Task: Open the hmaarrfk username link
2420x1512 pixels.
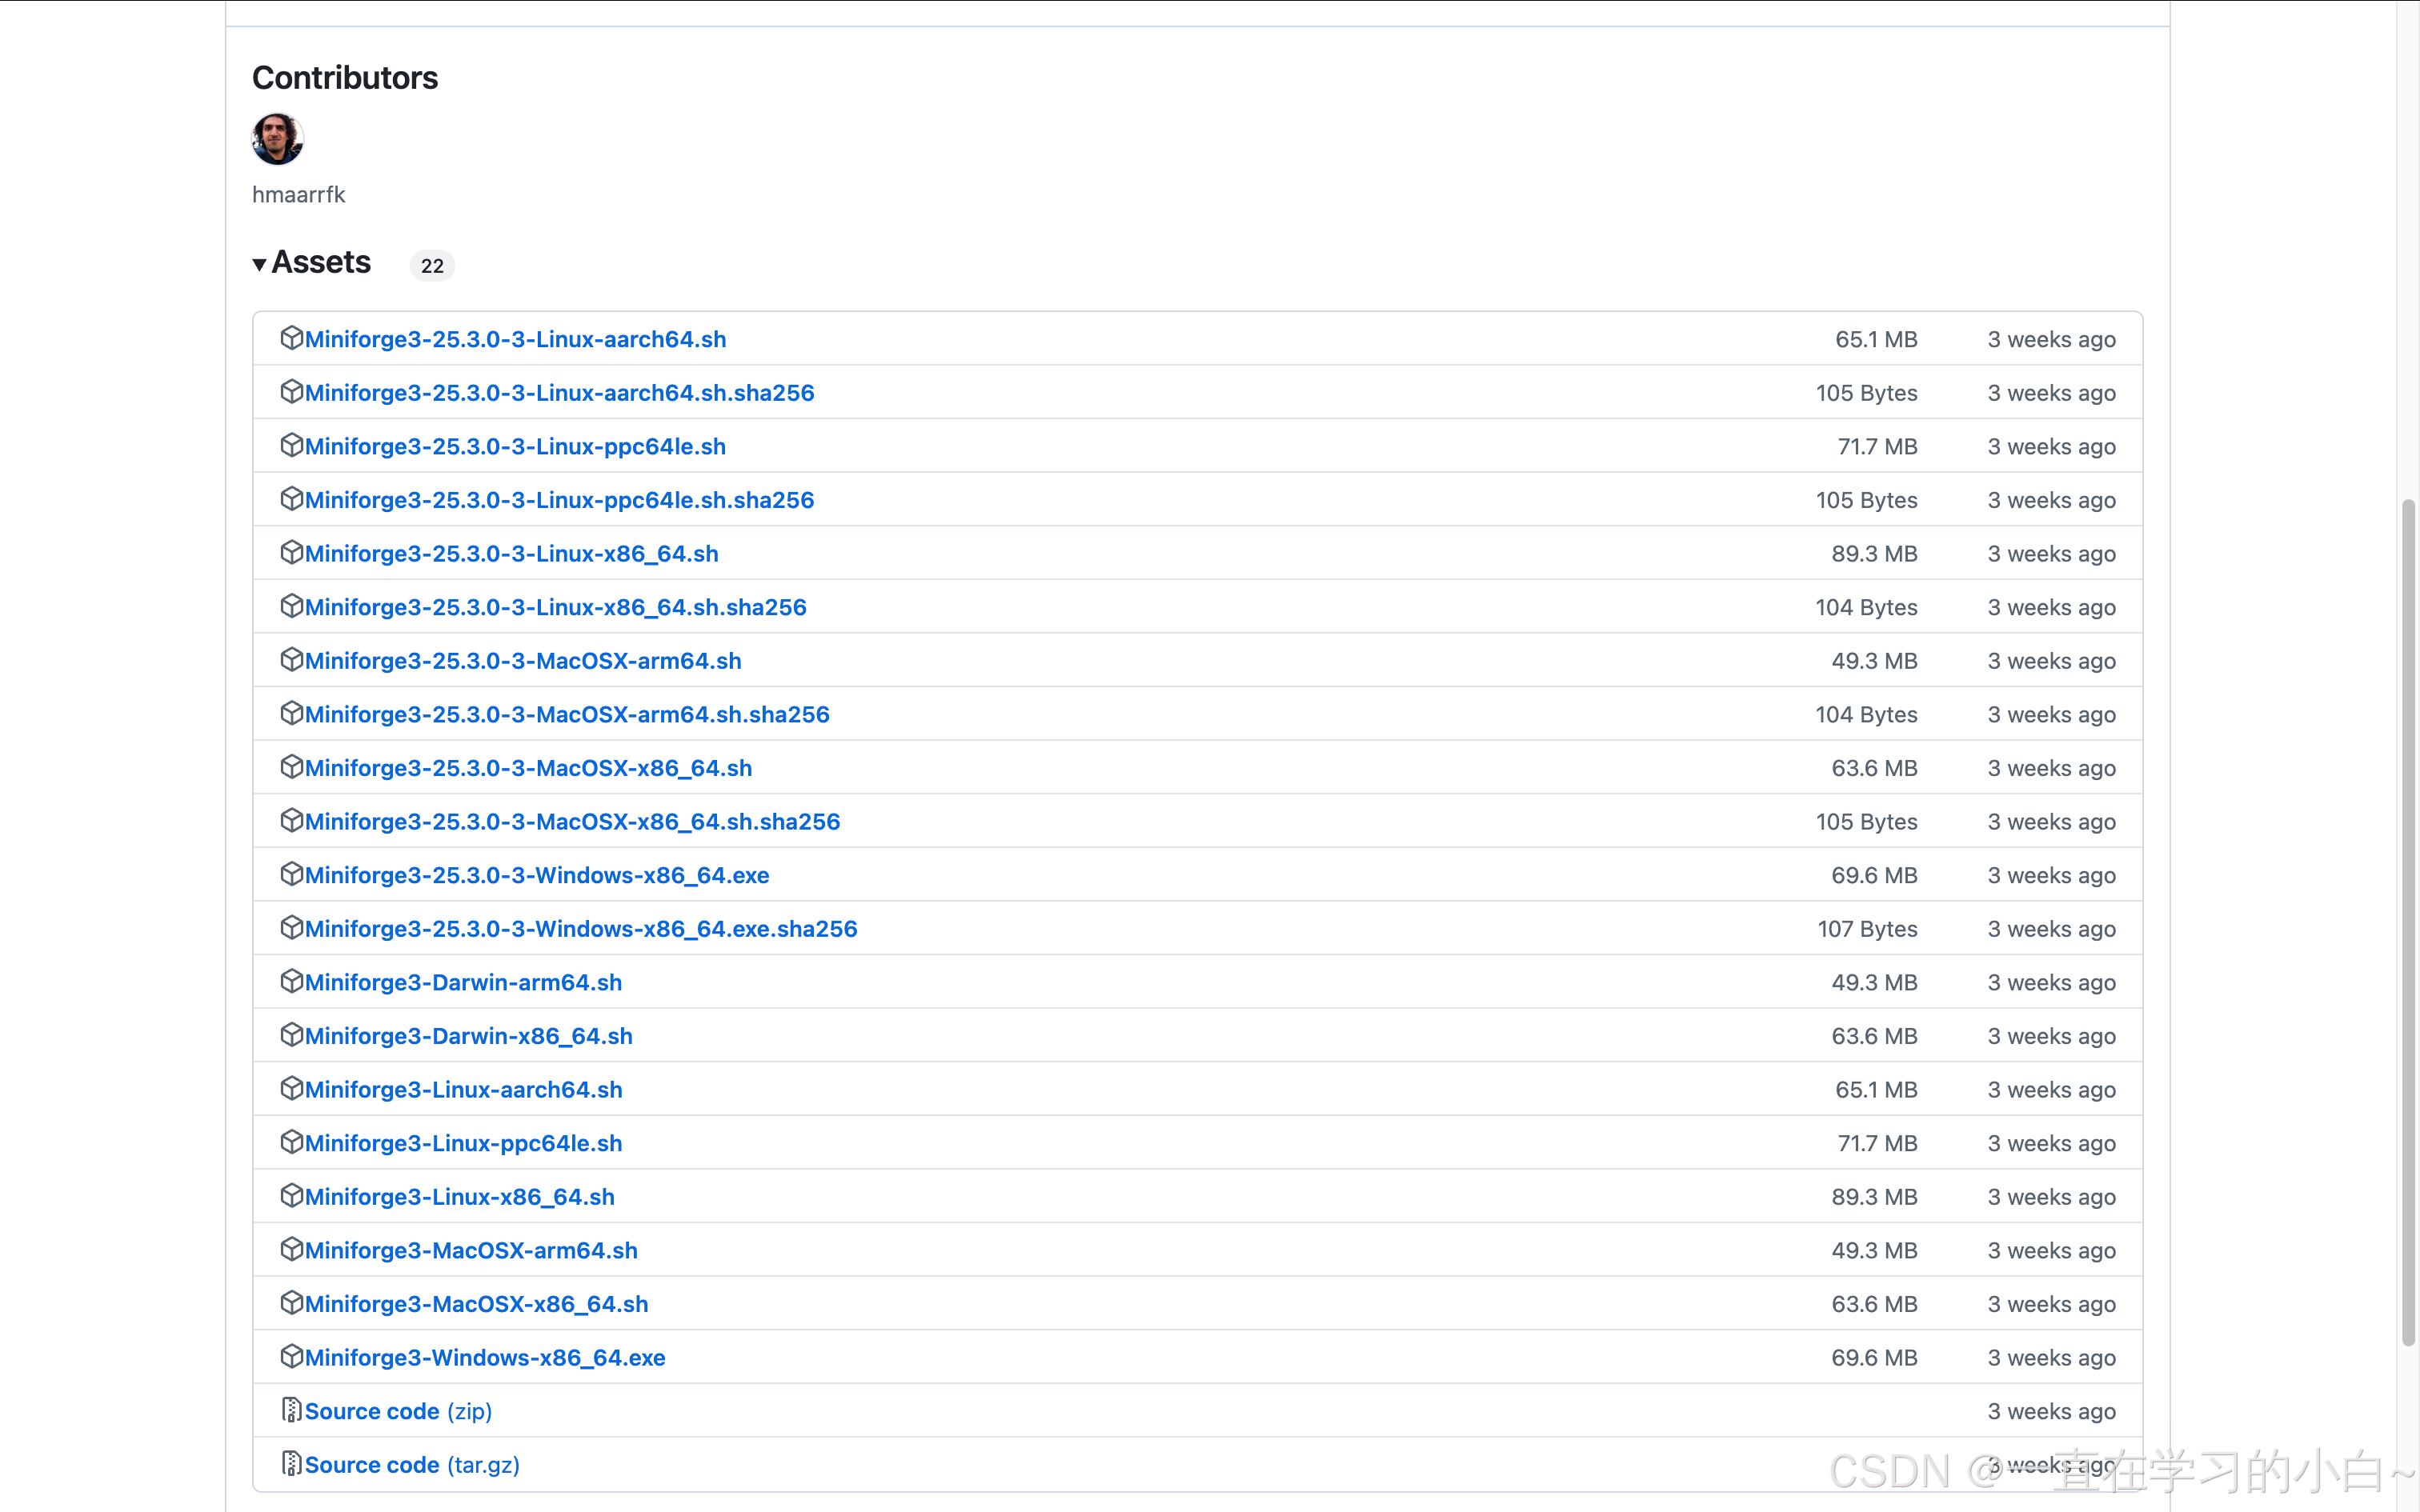Action: (x=298, y=195)
